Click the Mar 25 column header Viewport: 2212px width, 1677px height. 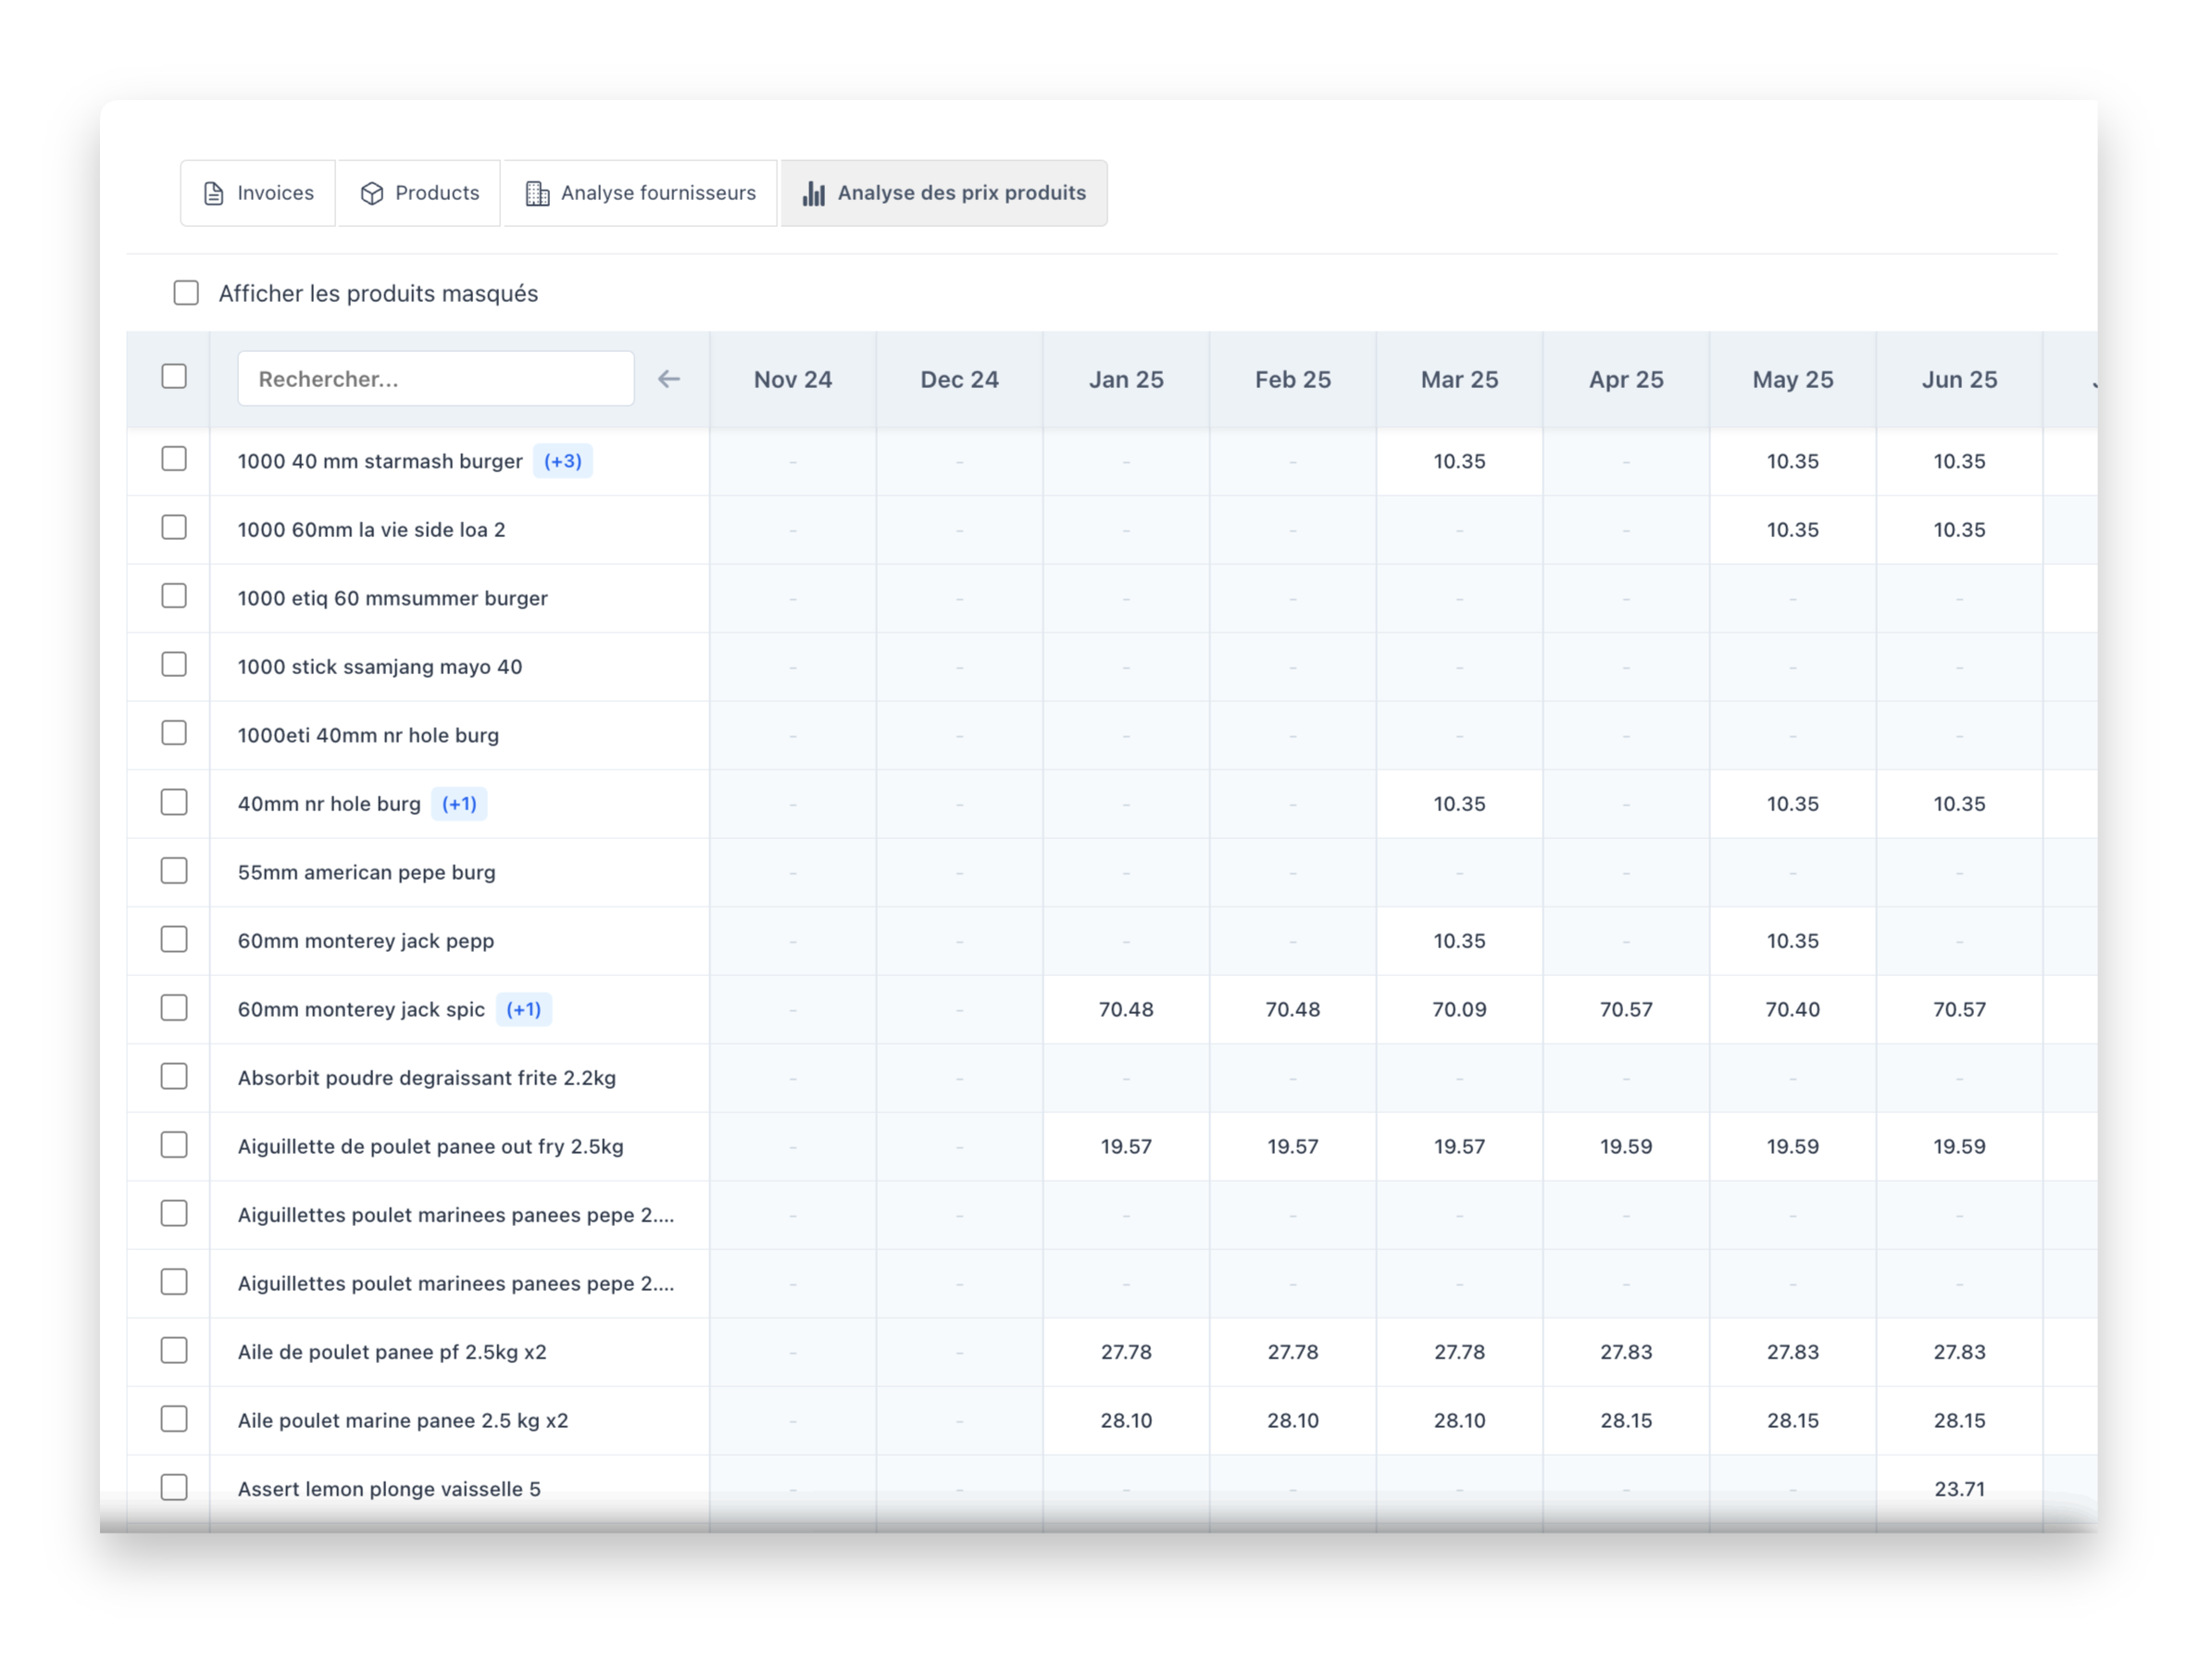pyautogui.click(x=1459, y=378)
